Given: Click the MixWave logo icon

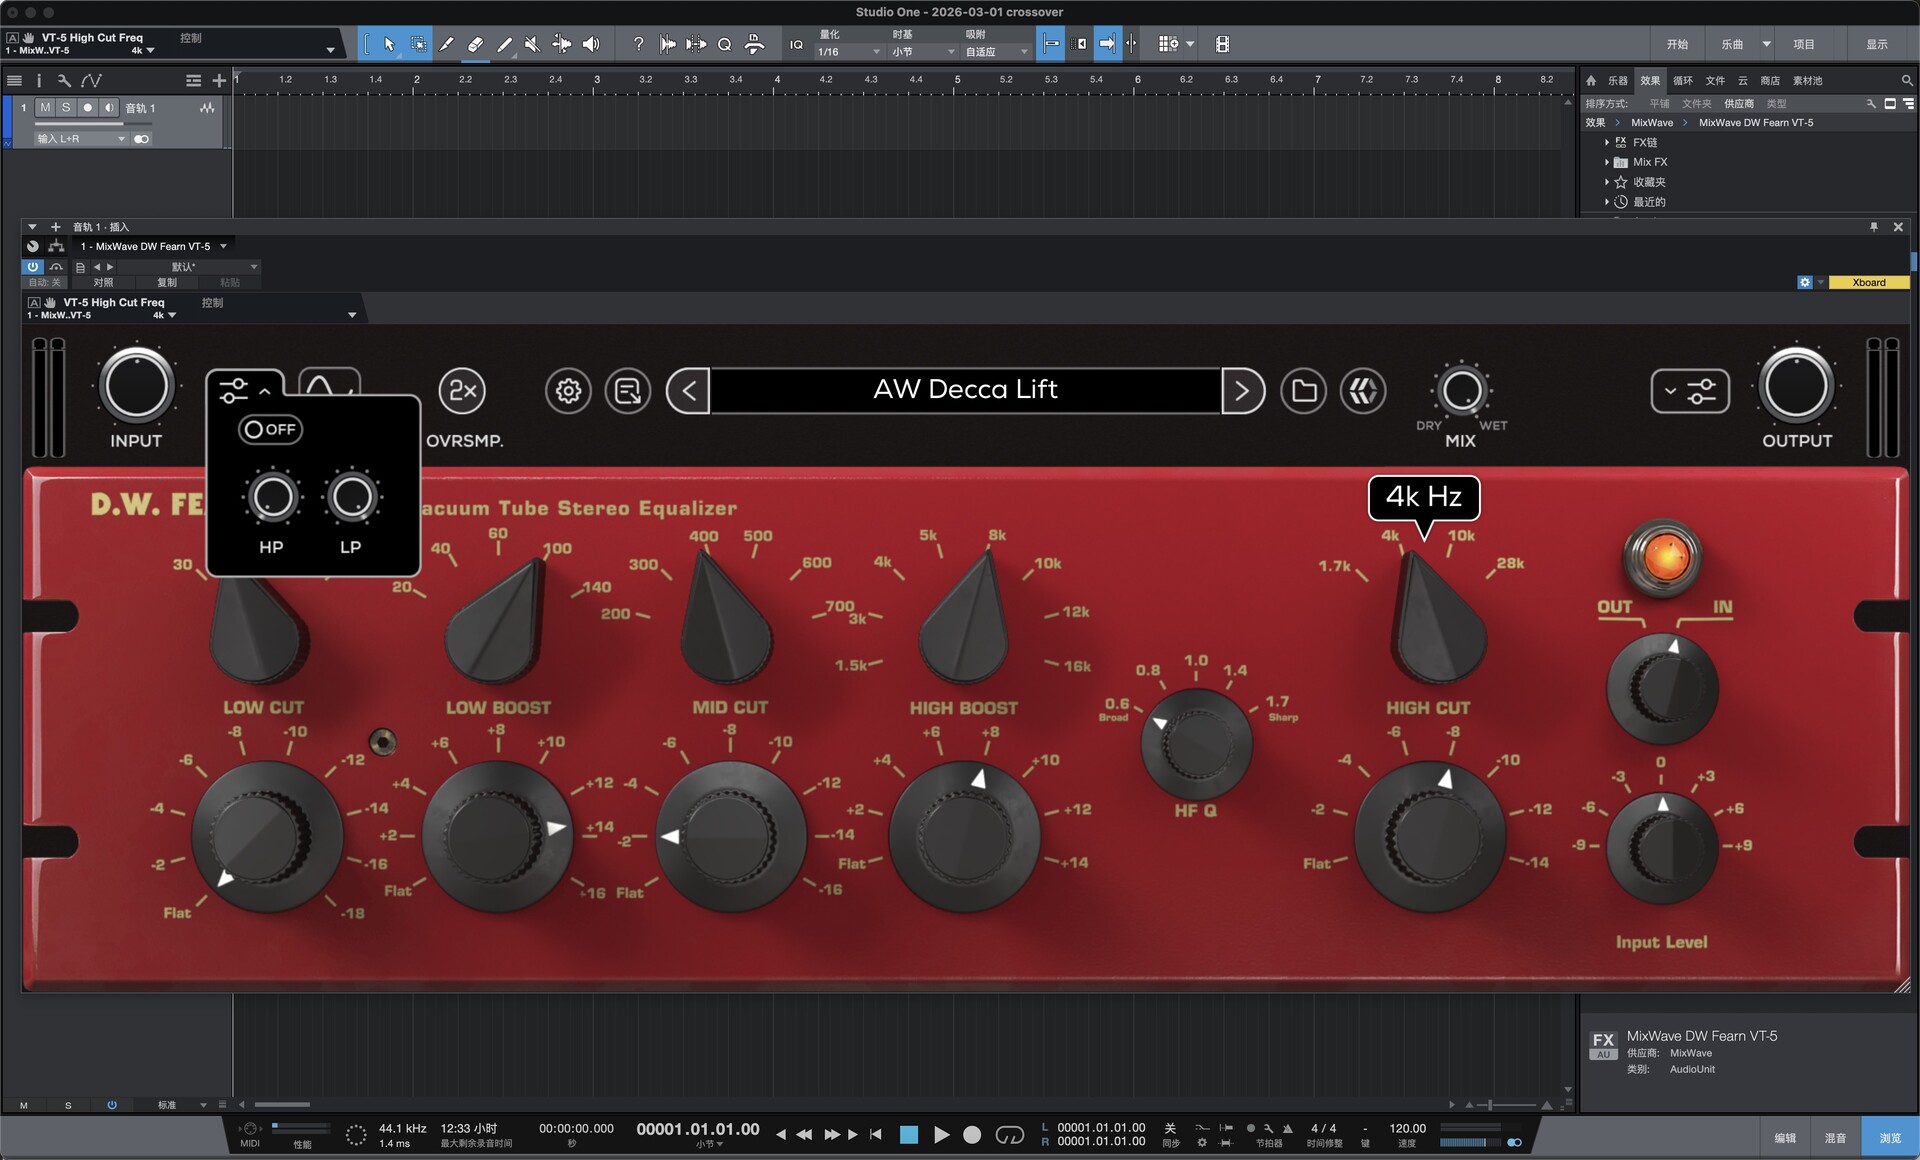Looking at the screenshot, I should coord(1363,391).
